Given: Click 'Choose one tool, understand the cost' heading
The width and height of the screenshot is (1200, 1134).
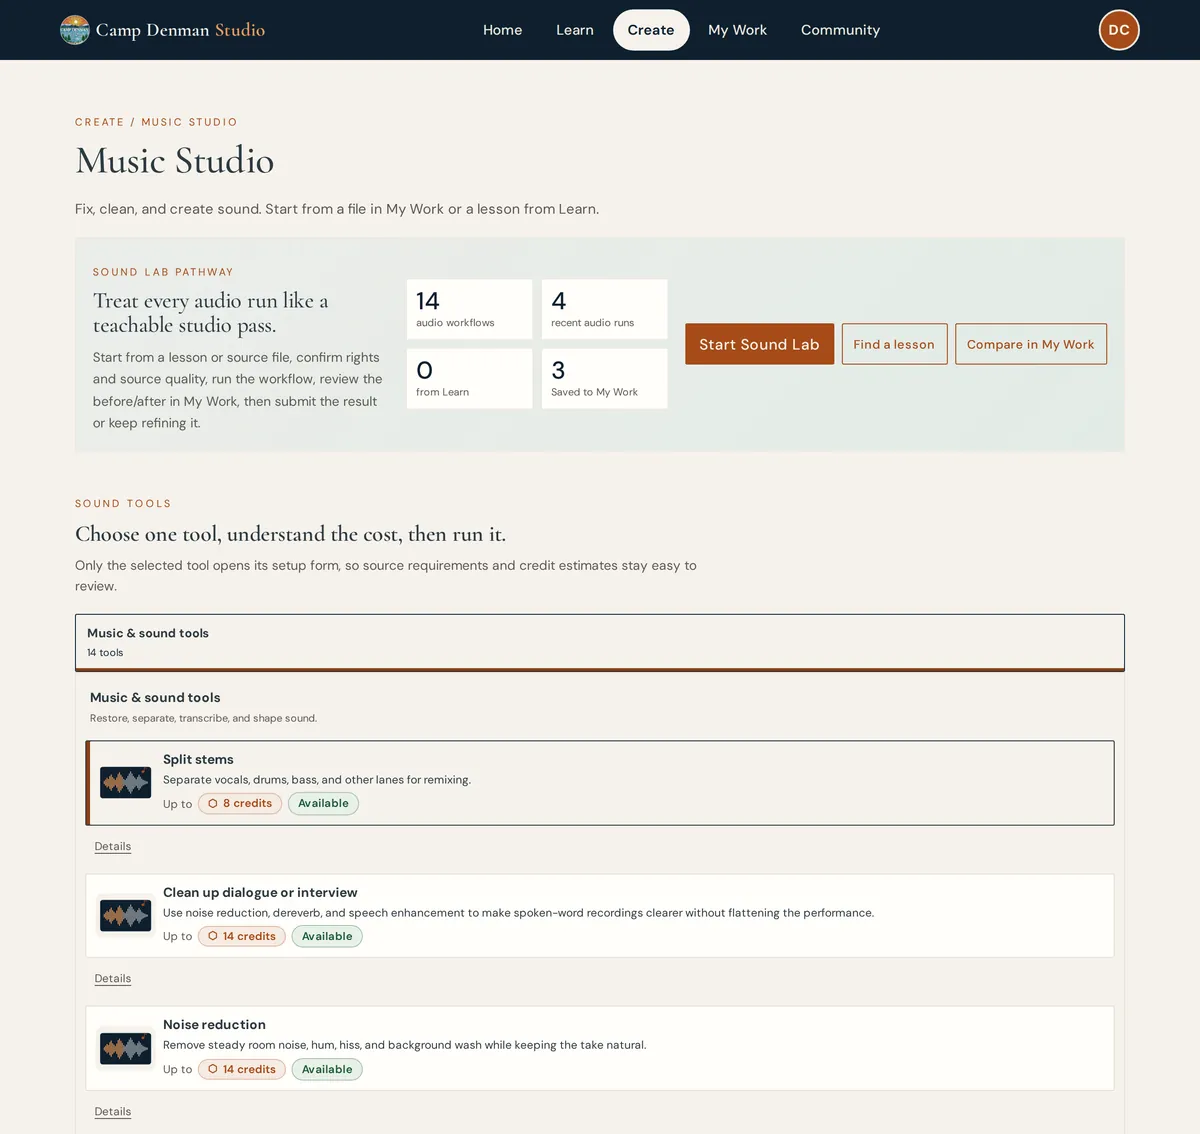Looking at the screenshot, I should click(290, 534).
